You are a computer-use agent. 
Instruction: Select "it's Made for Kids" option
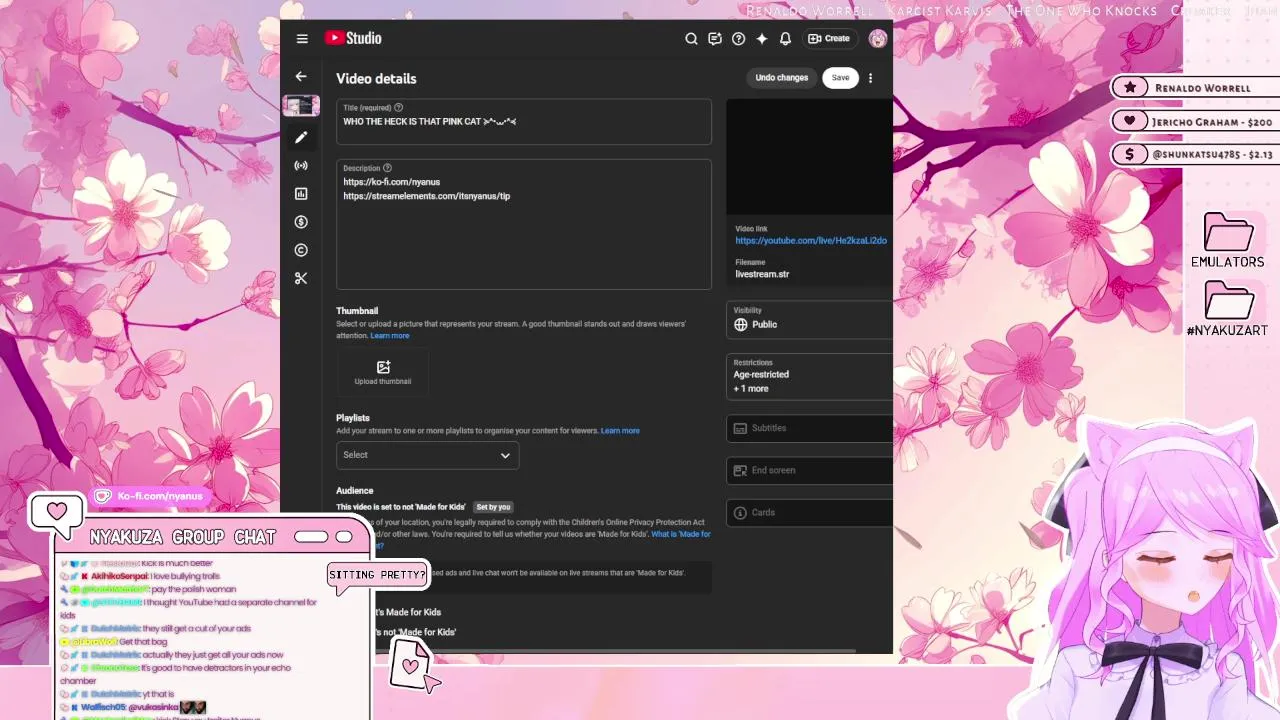click(x=408, y=612)
